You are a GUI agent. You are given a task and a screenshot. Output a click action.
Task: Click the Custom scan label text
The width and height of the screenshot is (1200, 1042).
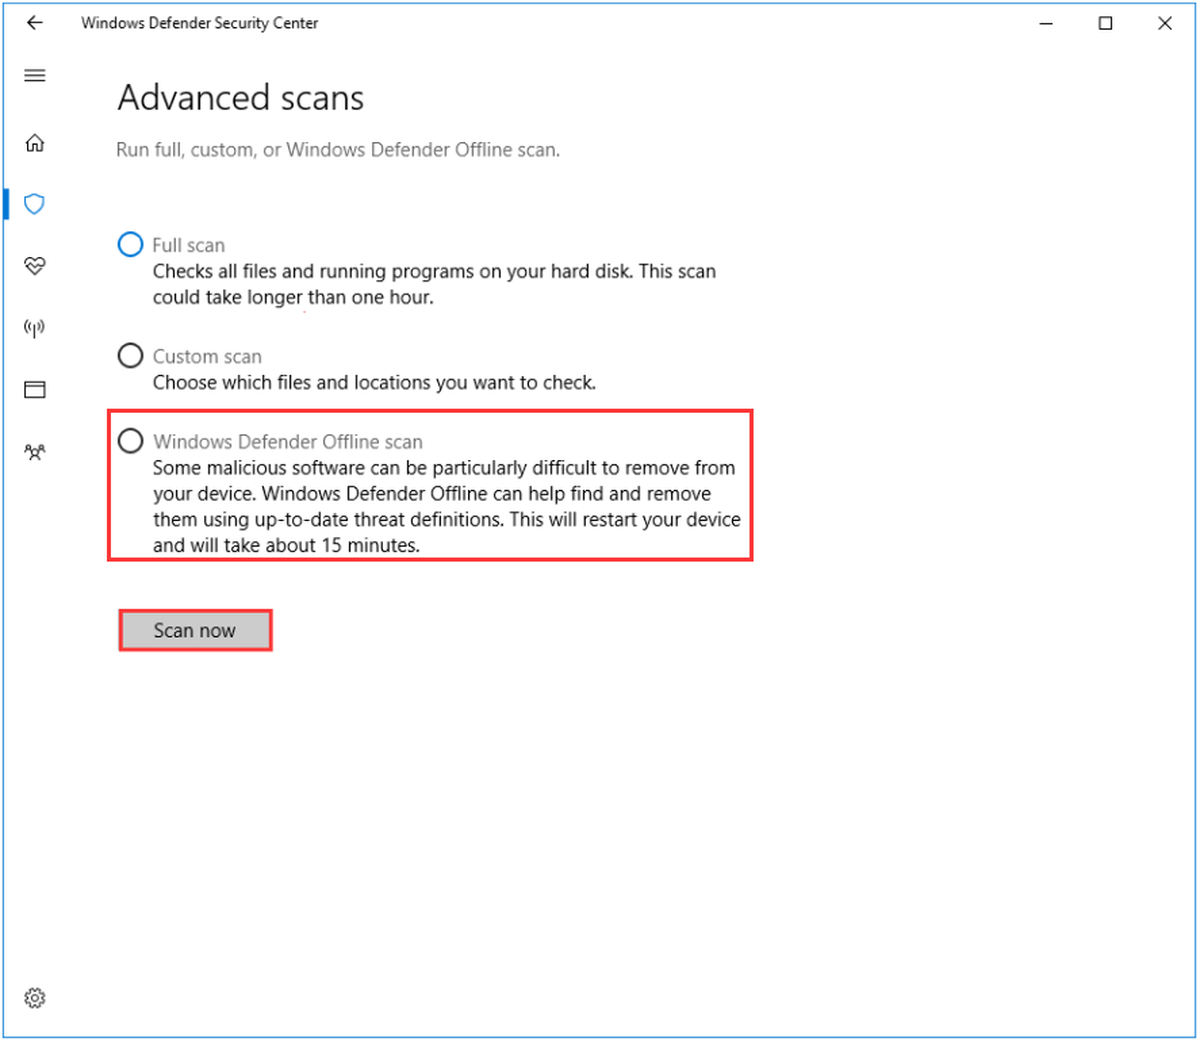coord(207,356)
